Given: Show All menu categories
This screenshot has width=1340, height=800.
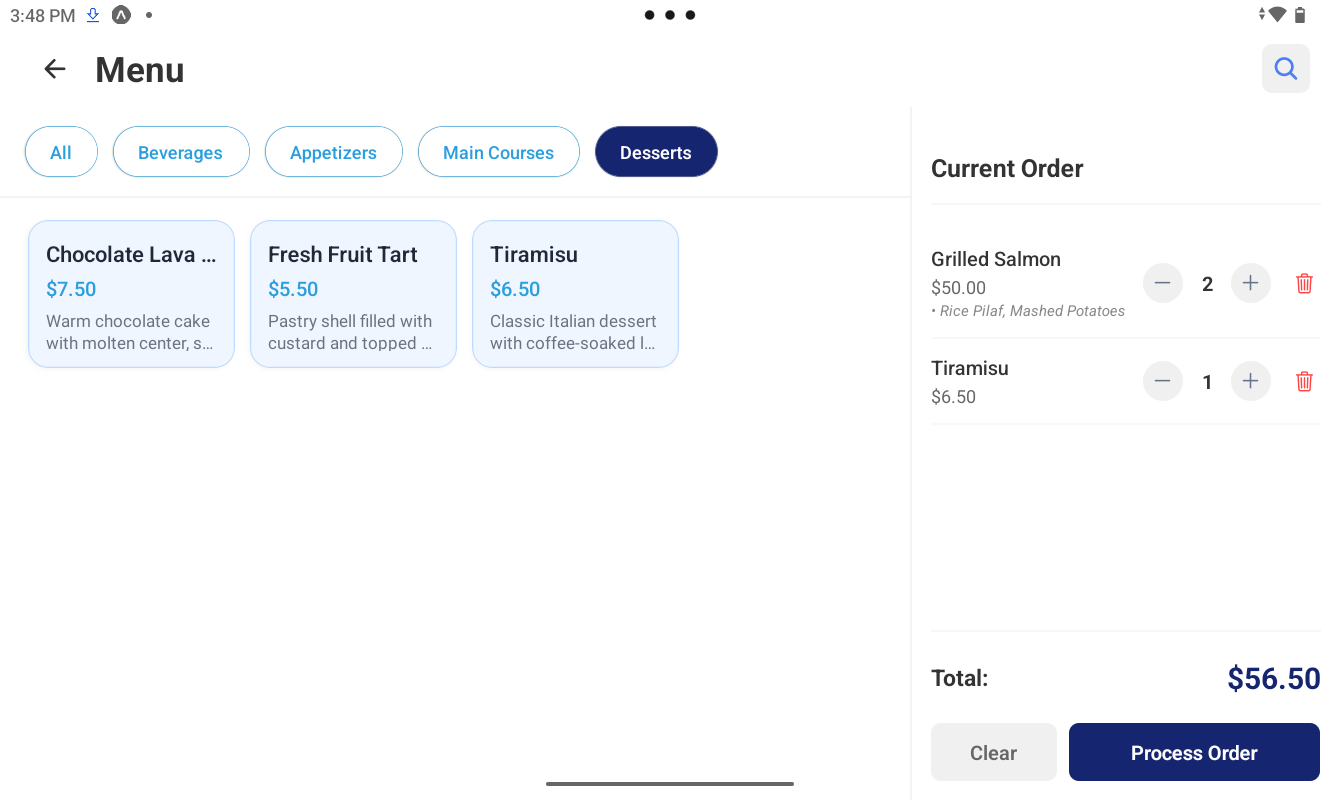Looking at the screenshot, I should [61, 152].
